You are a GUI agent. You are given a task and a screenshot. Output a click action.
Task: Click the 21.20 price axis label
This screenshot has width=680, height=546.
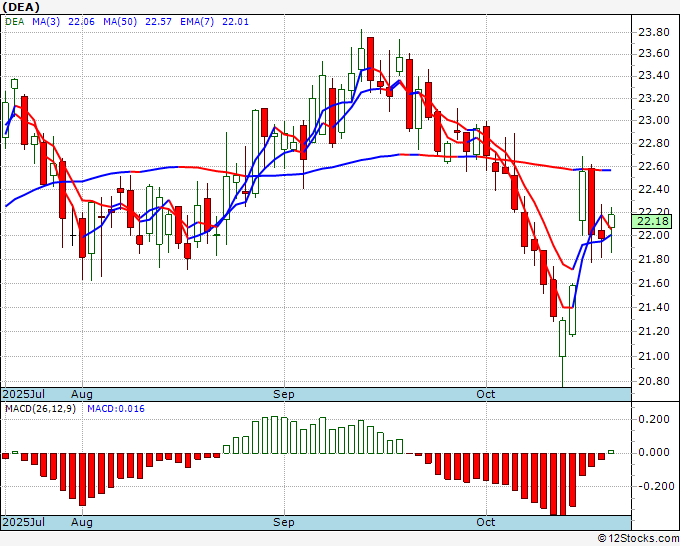pyautogui.click(x=653, y=331)
